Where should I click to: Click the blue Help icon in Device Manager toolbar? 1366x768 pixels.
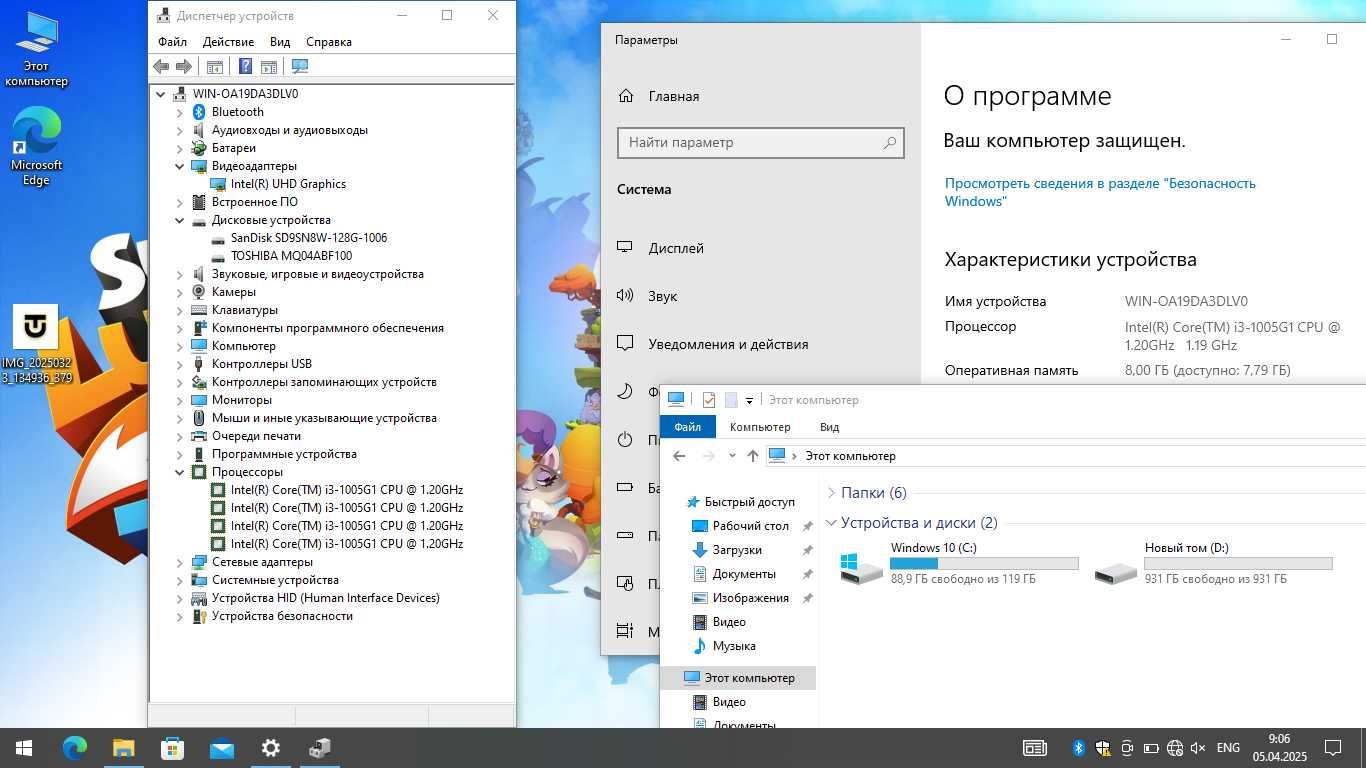245,67
